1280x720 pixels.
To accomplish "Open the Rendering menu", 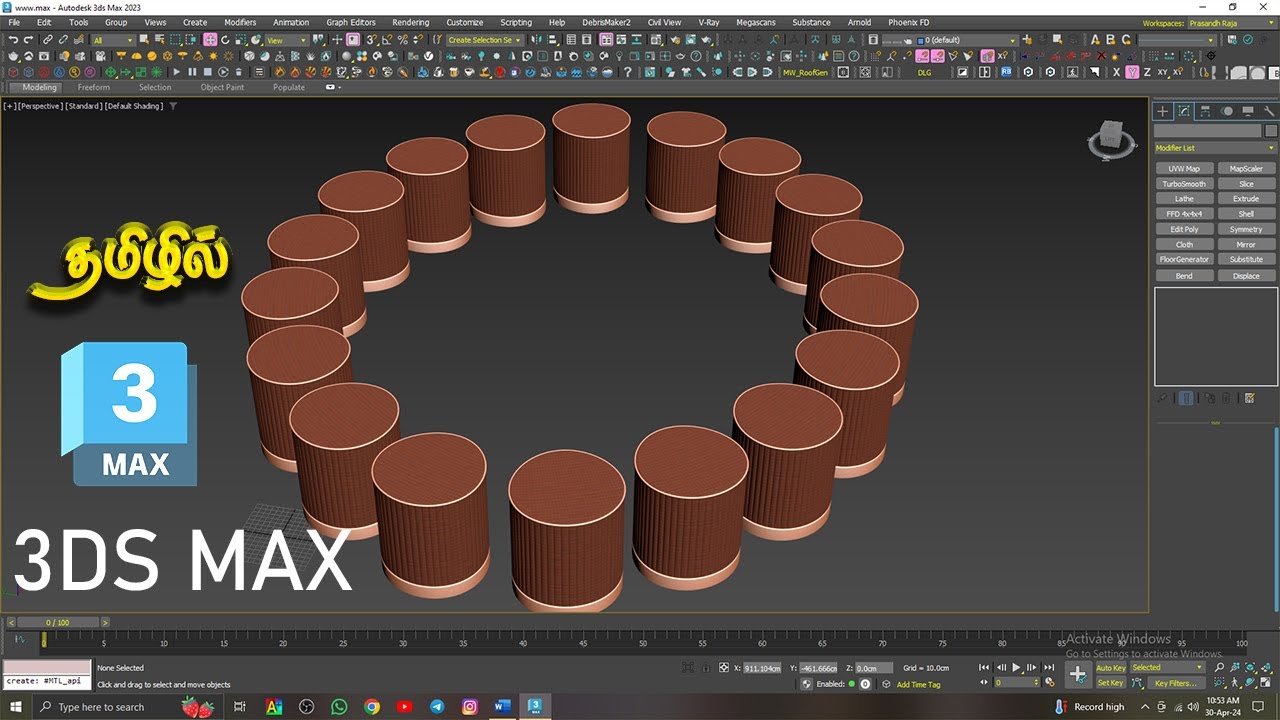I will pos(410,22).
